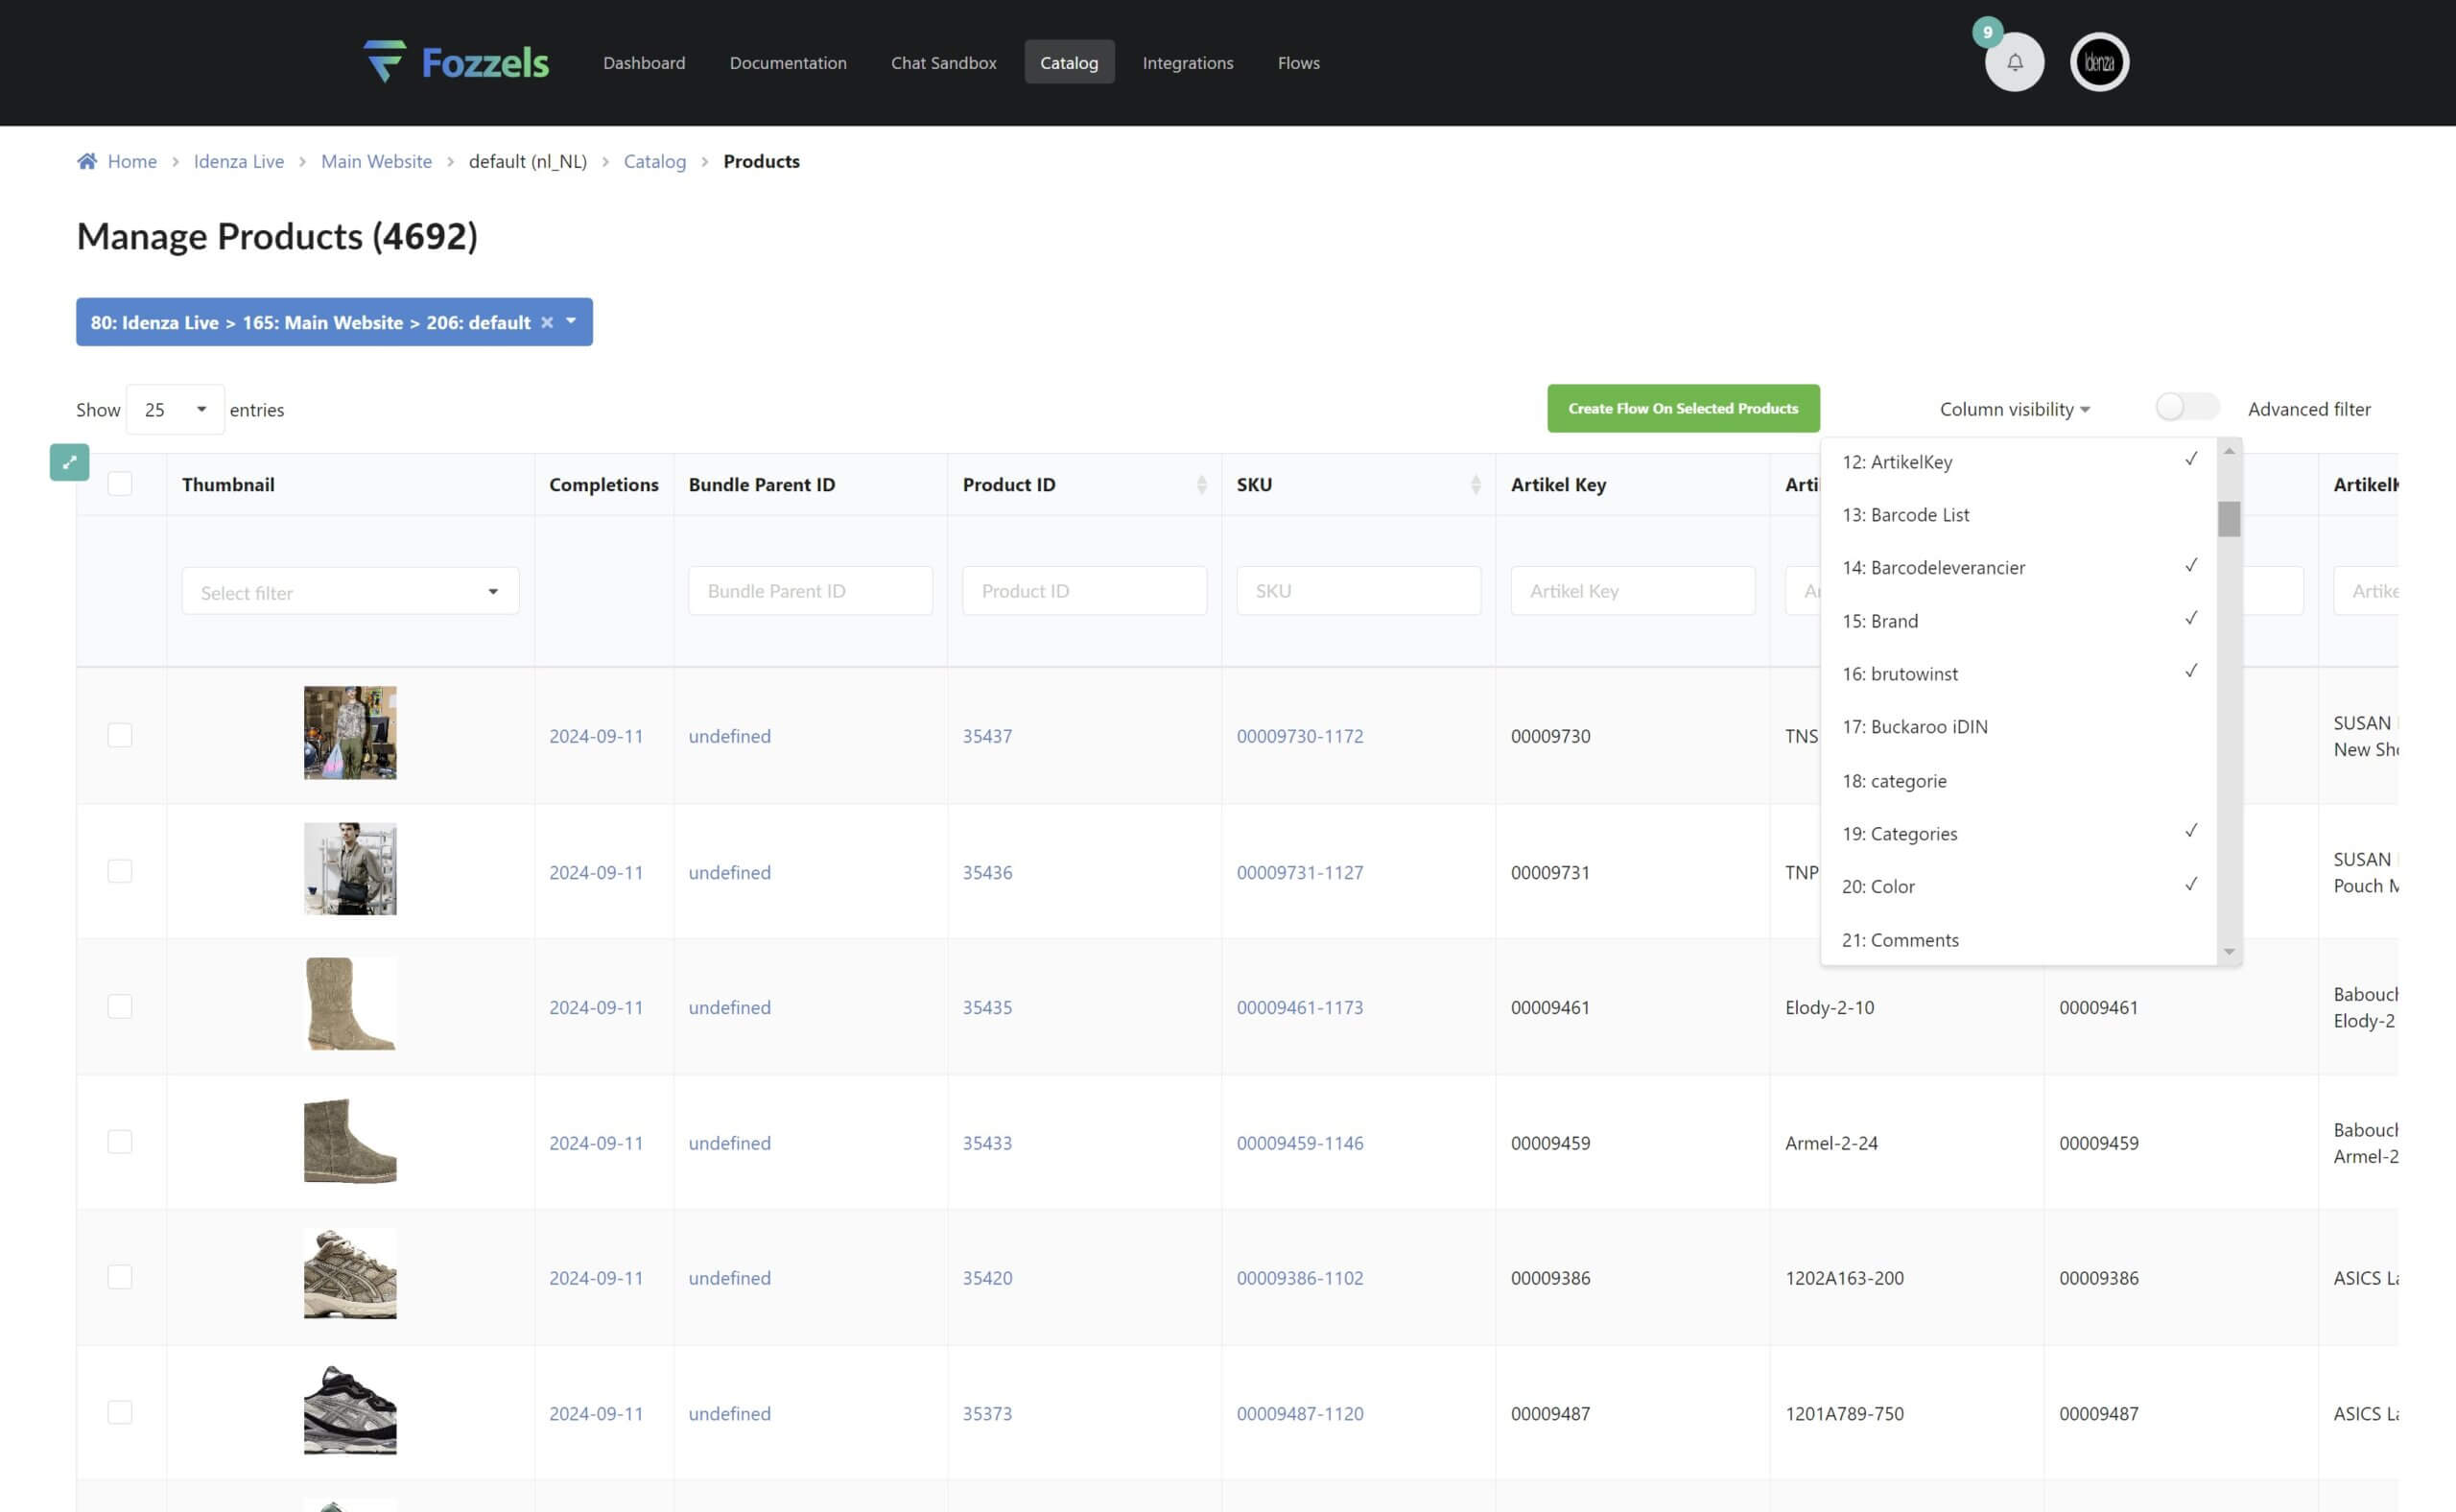
Task: Toggle the Advanced filter switch
Action: (2186, 408)
